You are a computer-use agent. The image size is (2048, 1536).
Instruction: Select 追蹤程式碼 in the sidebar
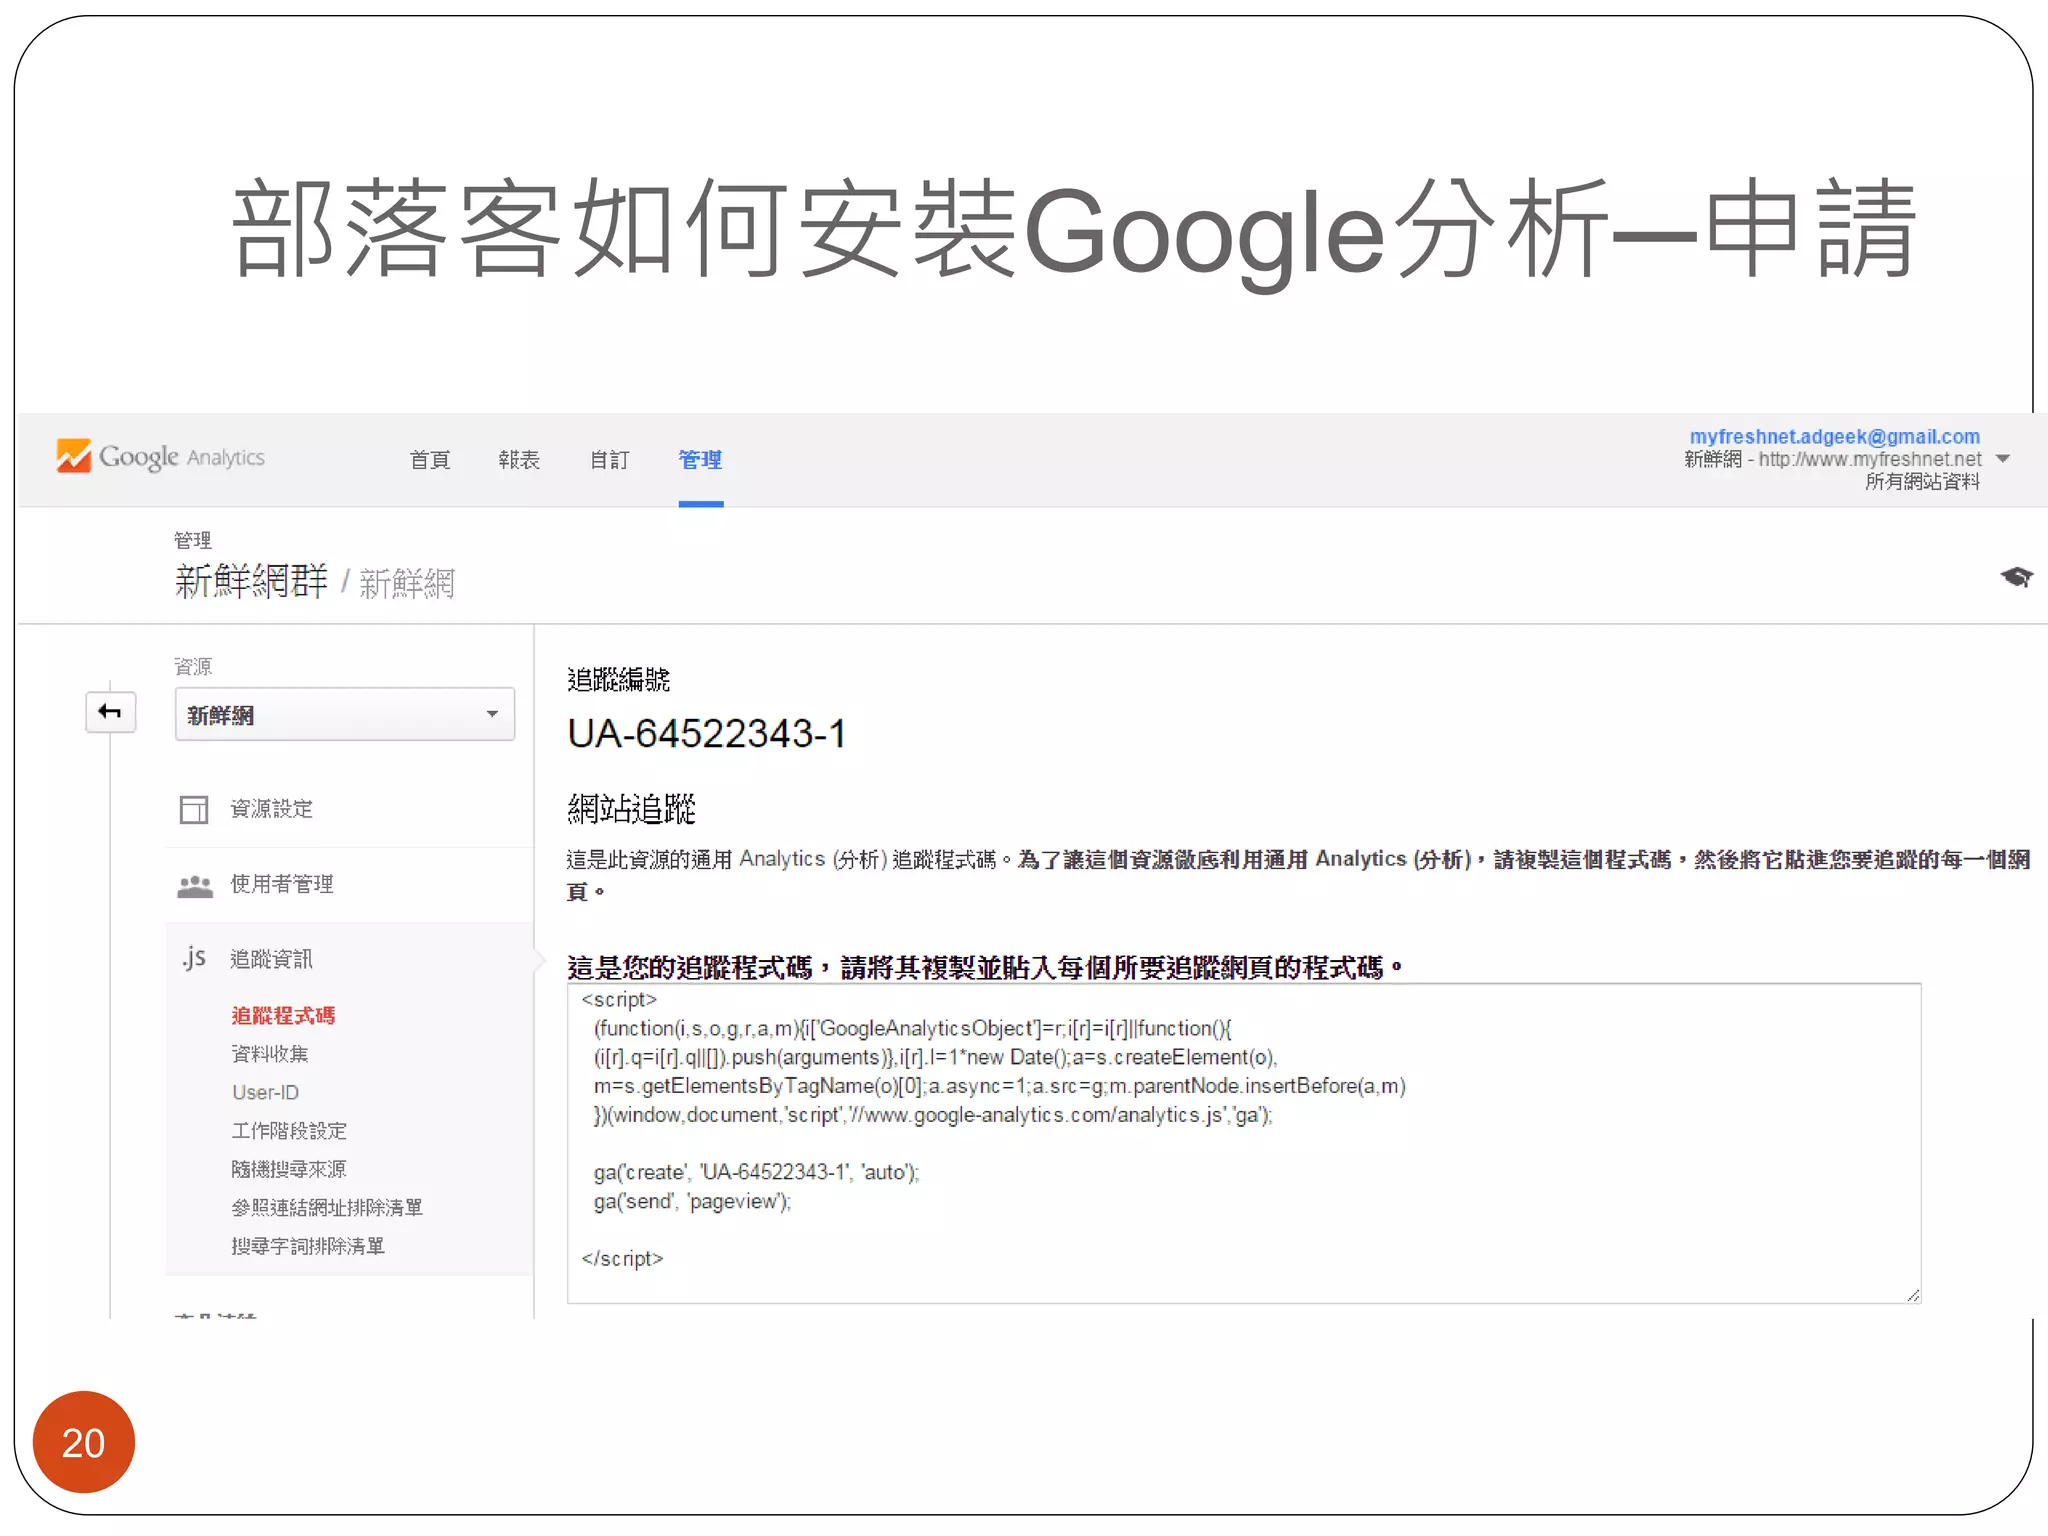[283, 1016]
